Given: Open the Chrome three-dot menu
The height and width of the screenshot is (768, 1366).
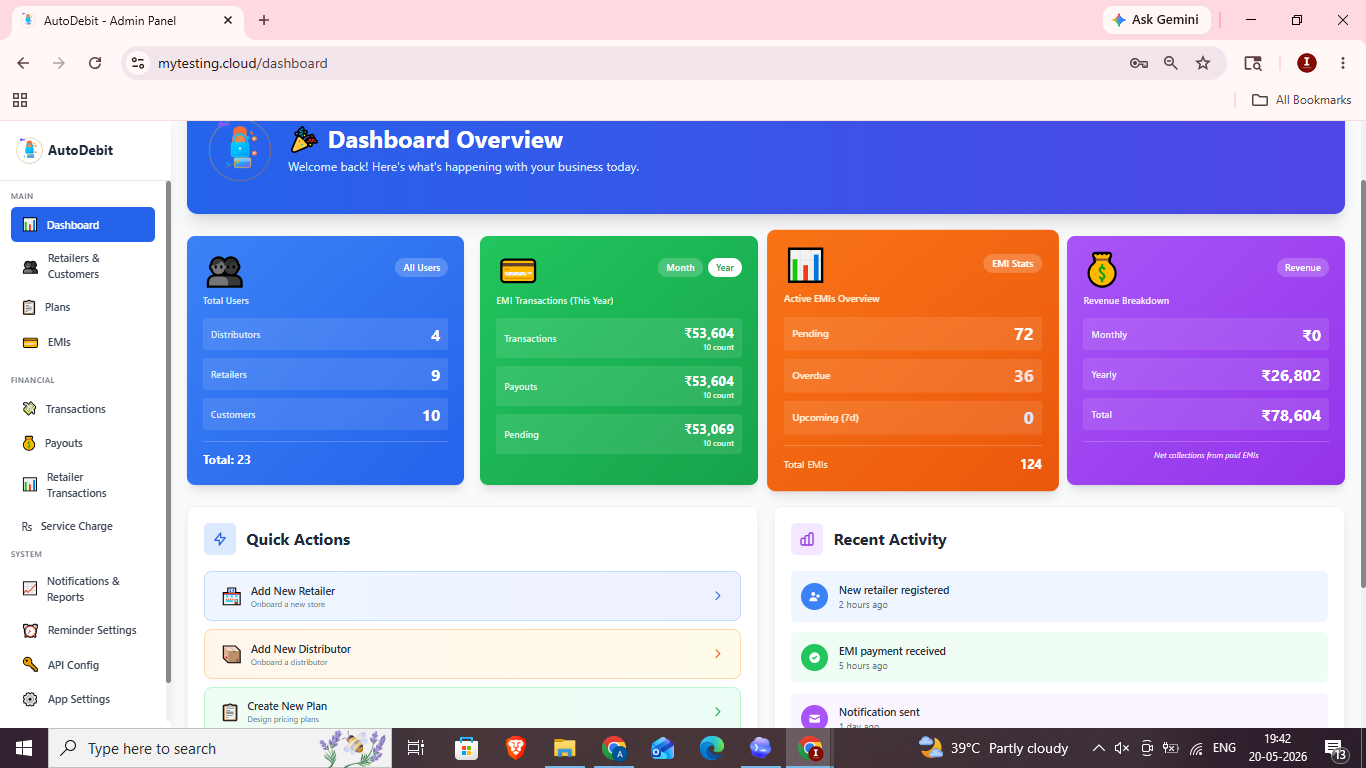Looking at the screenshot, I should click(1343, 63).
